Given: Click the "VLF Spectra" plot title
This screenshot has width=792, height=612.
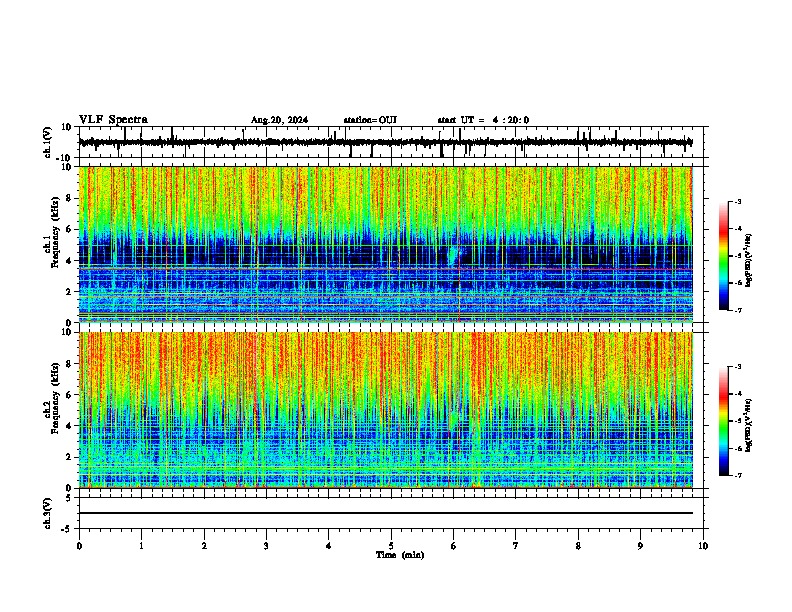Looking at the screenshot, I should tap(113, 120).
